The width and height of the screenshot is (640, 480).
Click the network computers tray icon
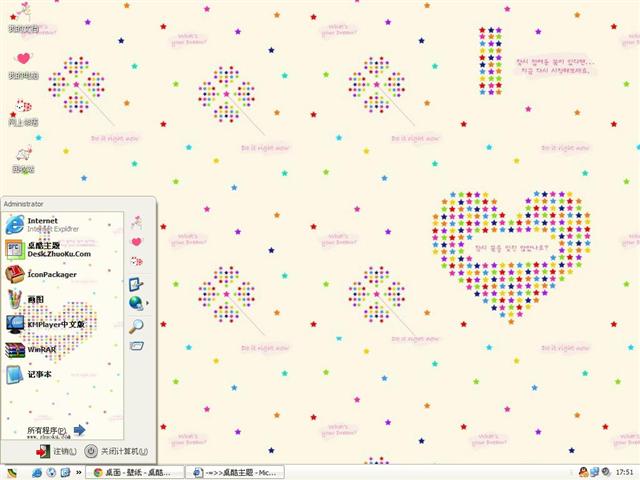point(595,472)
